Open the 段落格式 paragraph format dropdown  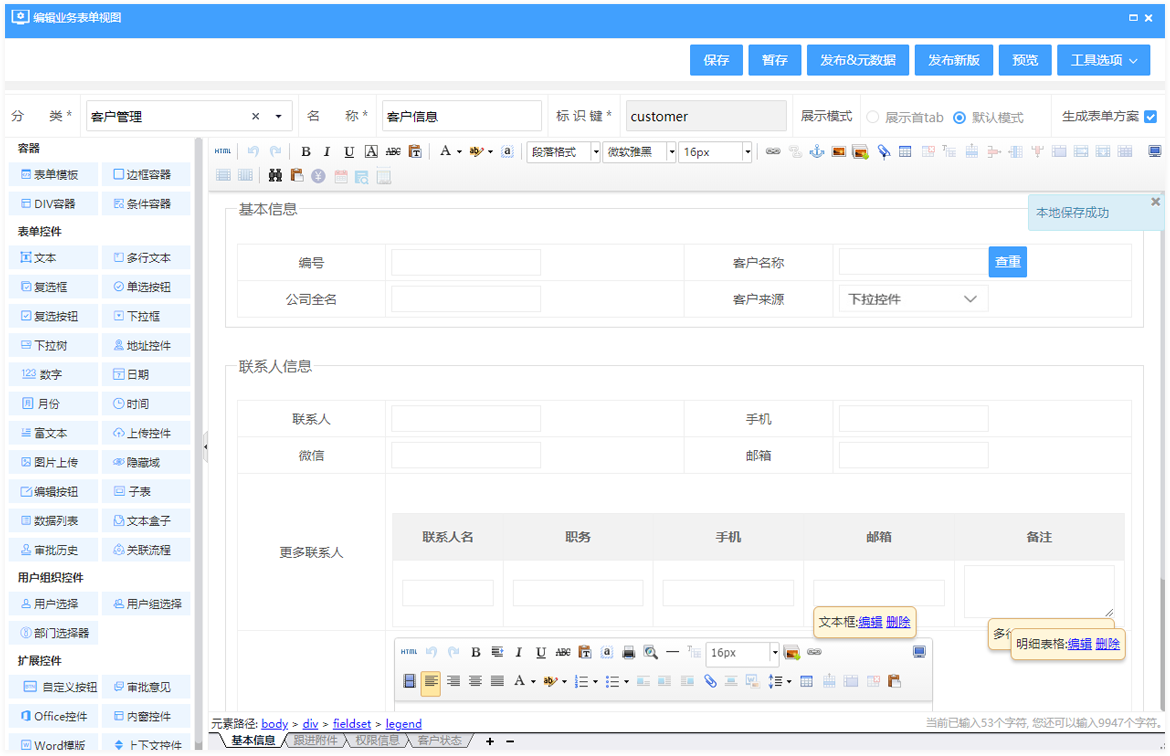point(564,152)
